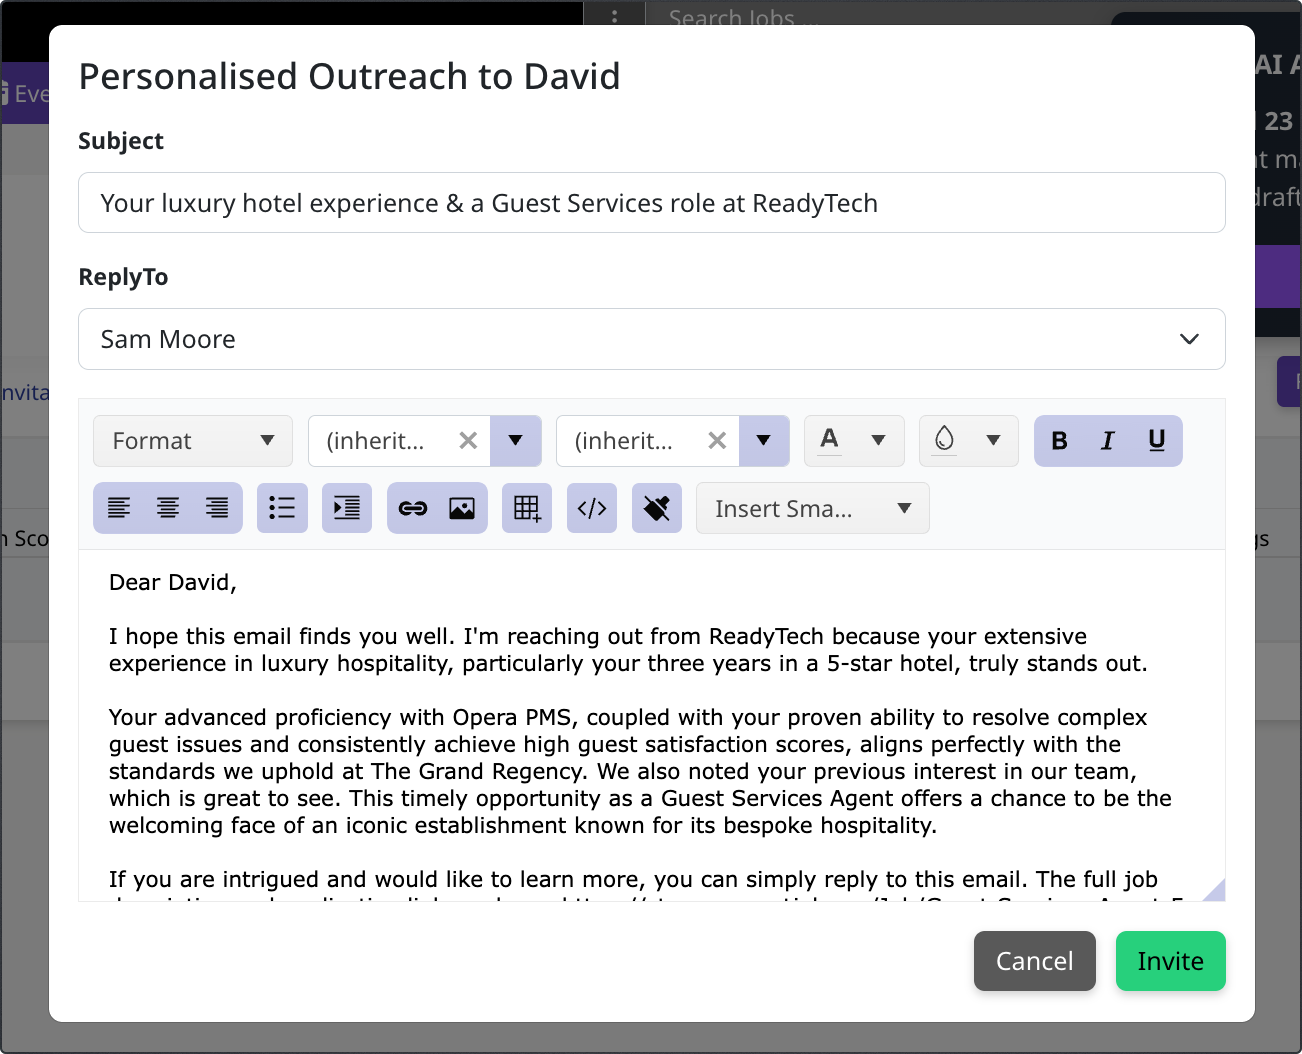Clear the first inherit font field
1302x1054 pixels.
tap(468, 441)
